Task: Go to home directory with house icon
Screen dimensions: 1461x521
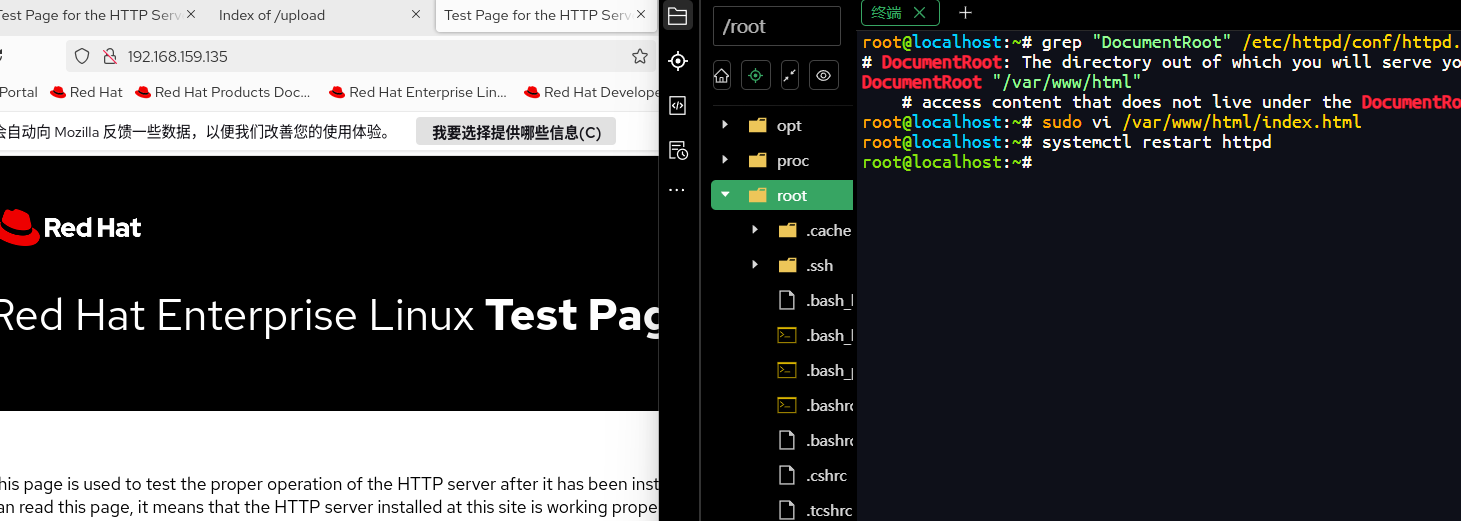Action: [722, 75]
